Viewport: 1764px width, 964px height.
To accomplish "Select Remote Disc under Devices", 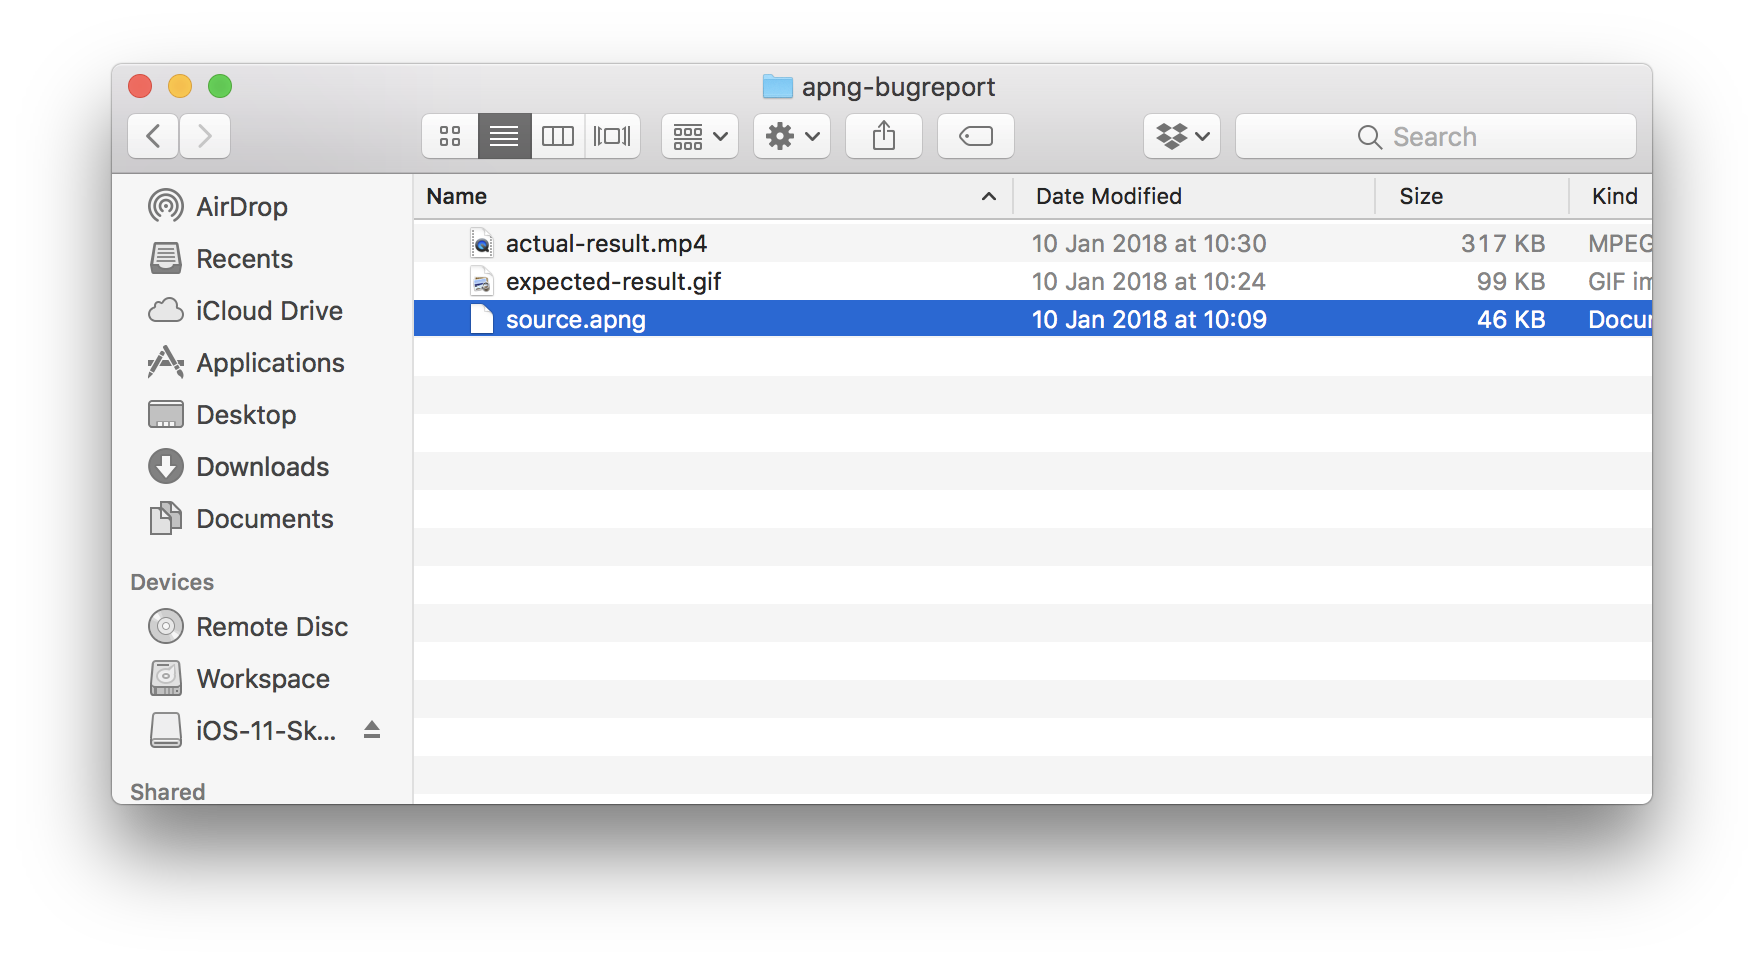I will point(272,626).
